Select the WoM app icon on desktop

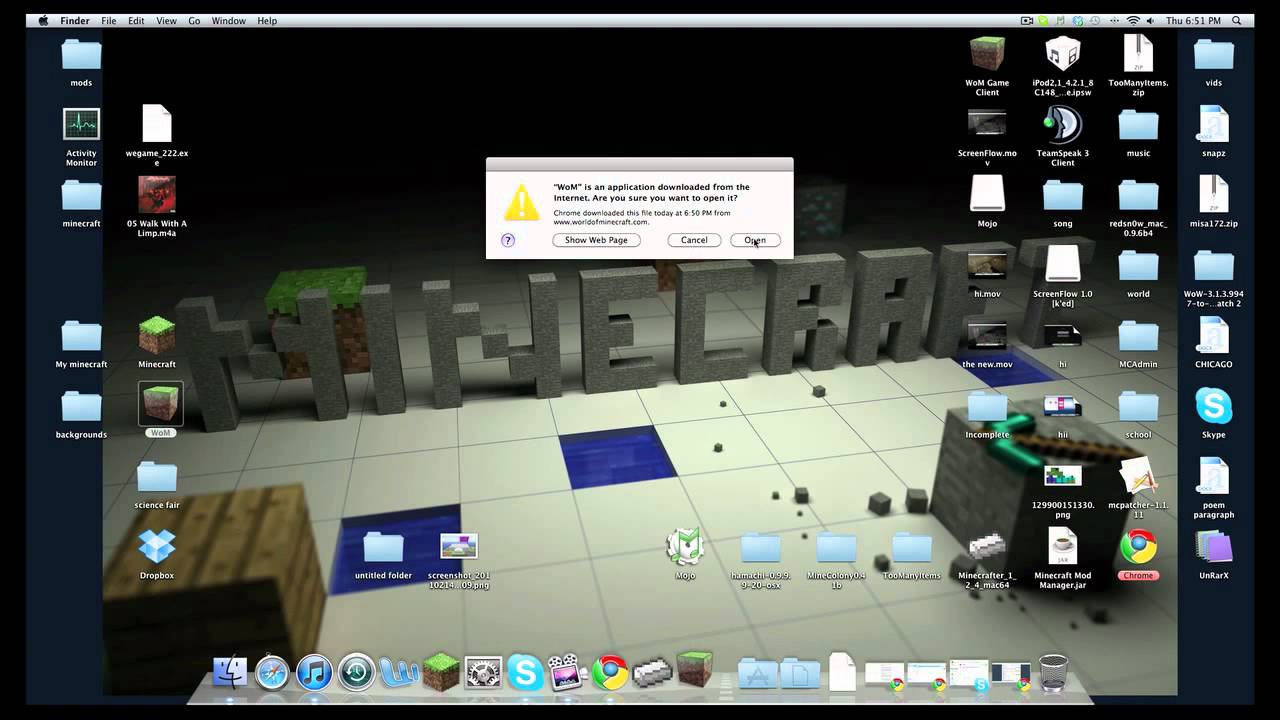pyautogui.click(x=160, y=404)
